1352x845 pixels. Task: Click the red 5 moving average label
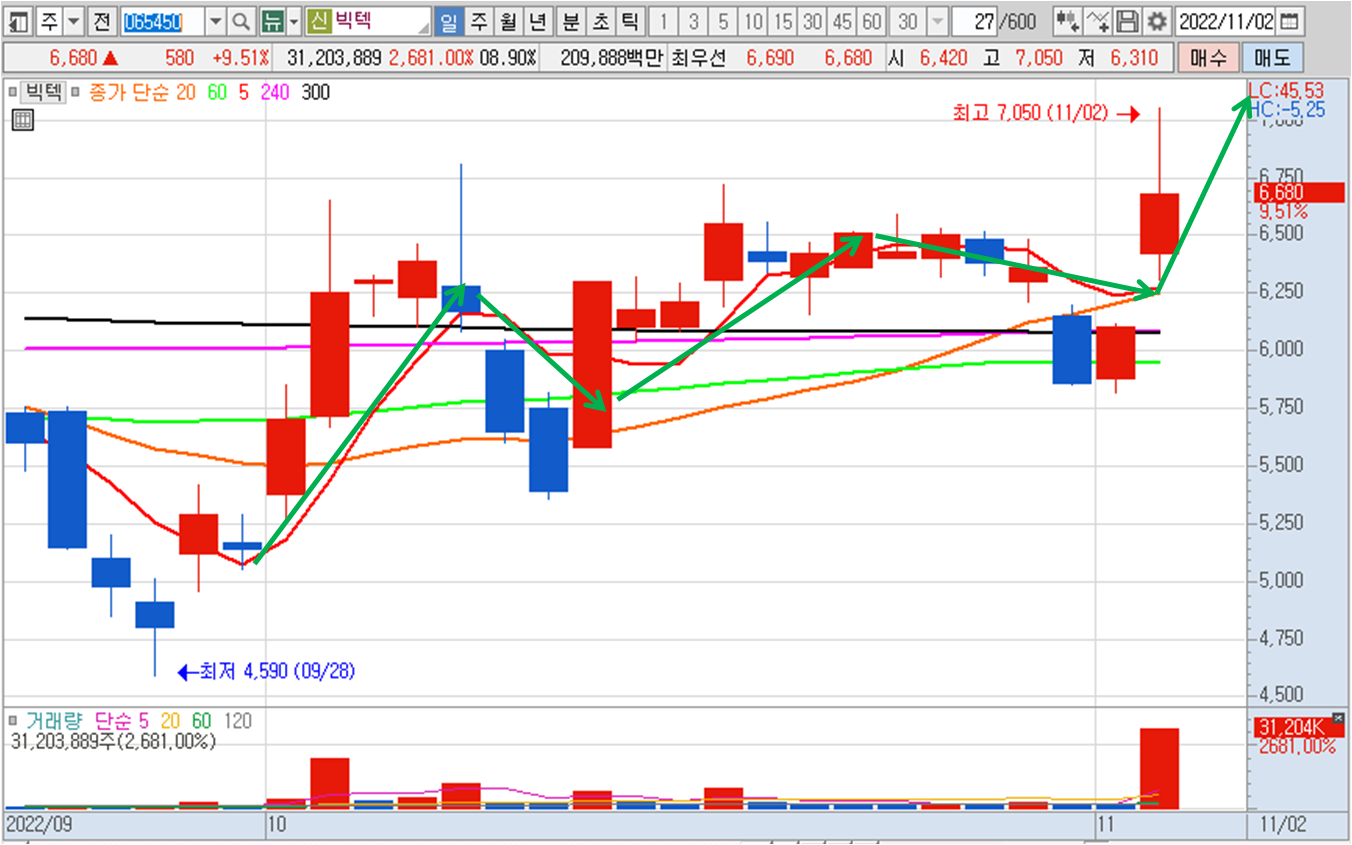click(x=244, y=93)
